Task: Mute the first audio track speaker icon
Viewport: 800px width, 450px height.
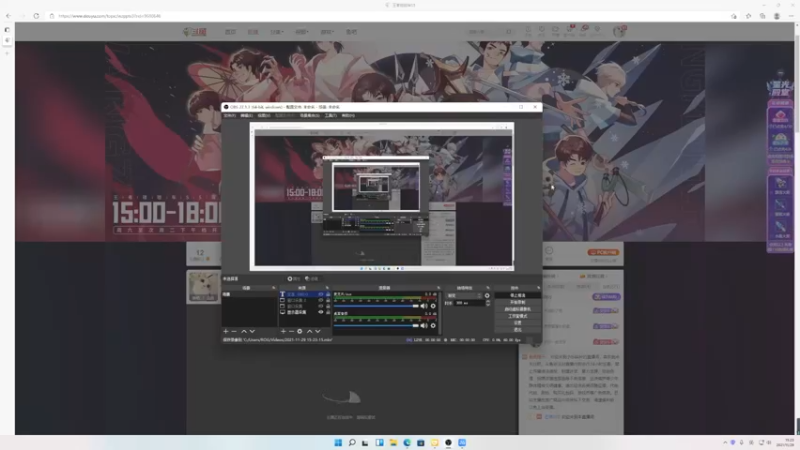Action: [x=423, y=306]
